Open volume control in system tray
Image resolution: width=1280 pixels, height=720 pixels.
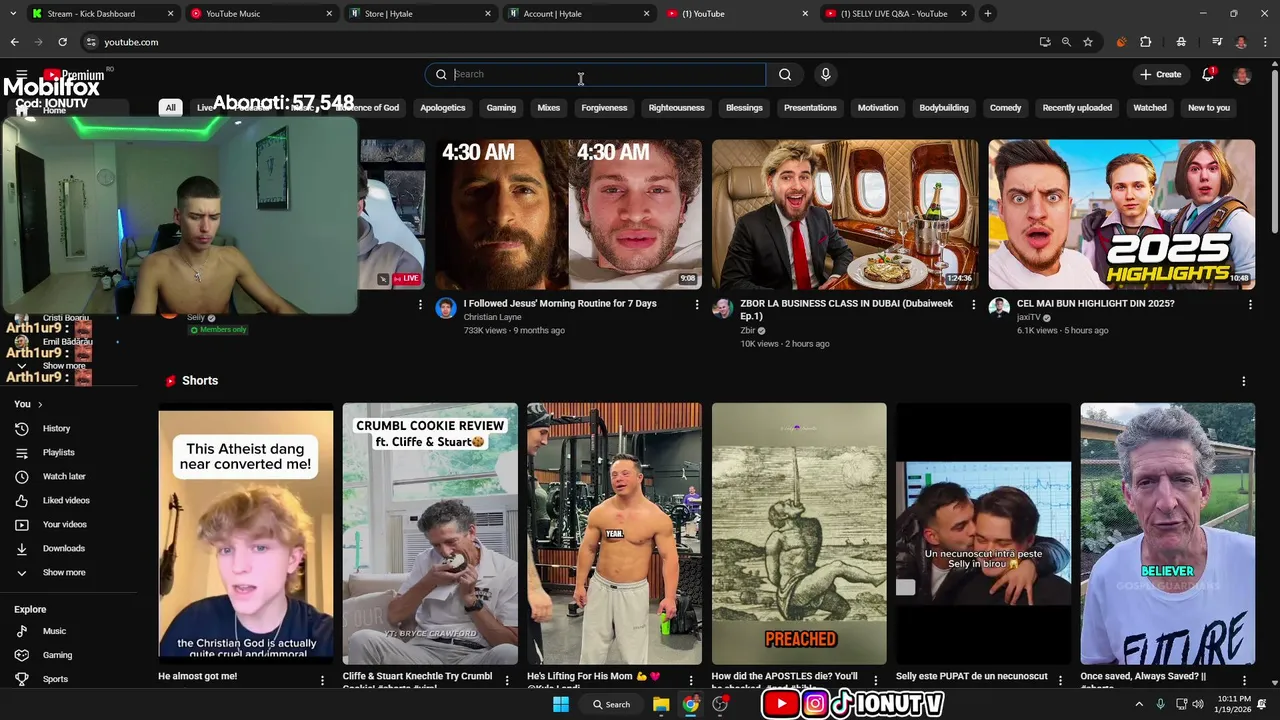pyautogui.click(x=1198, y=704)
